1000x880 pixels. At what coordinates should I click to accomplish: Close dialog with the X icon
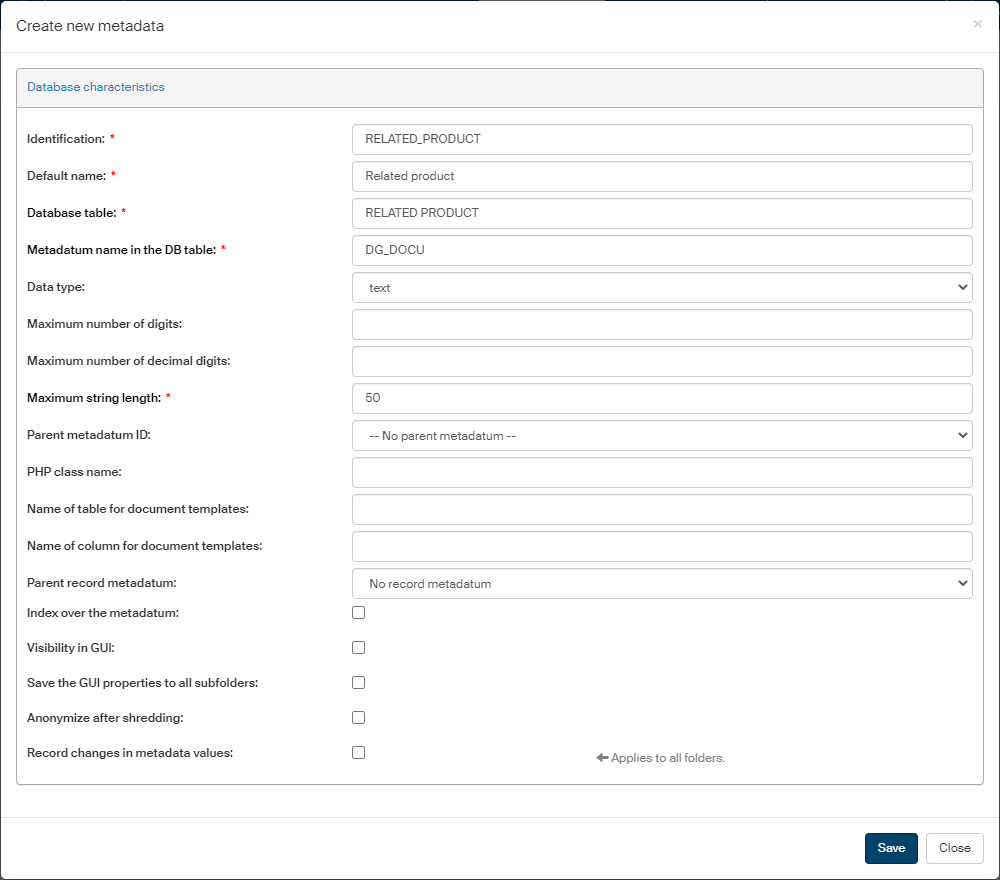pos(977,24)
